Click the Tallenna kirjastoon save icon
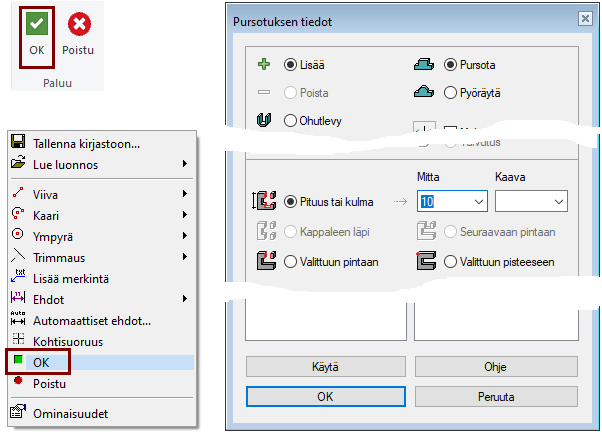The image size is (602, 432). [x=18, y=144]
